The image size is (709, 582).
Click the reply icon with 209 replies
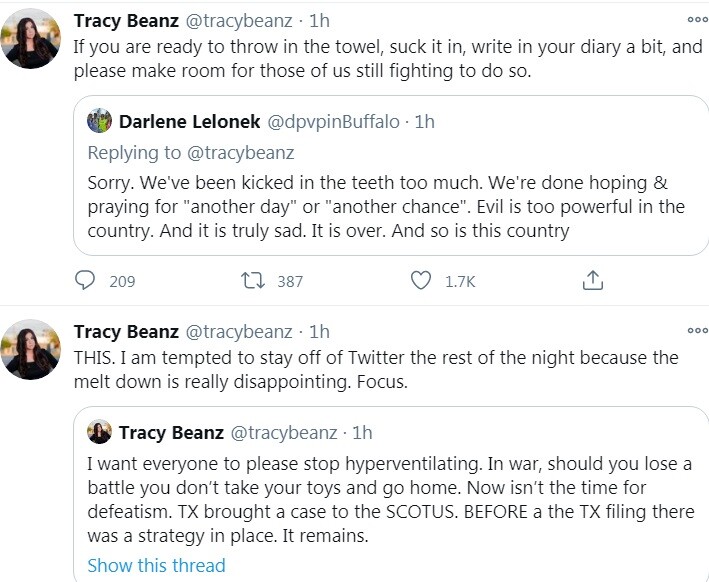pyautogui.click(x=86, y=280)
